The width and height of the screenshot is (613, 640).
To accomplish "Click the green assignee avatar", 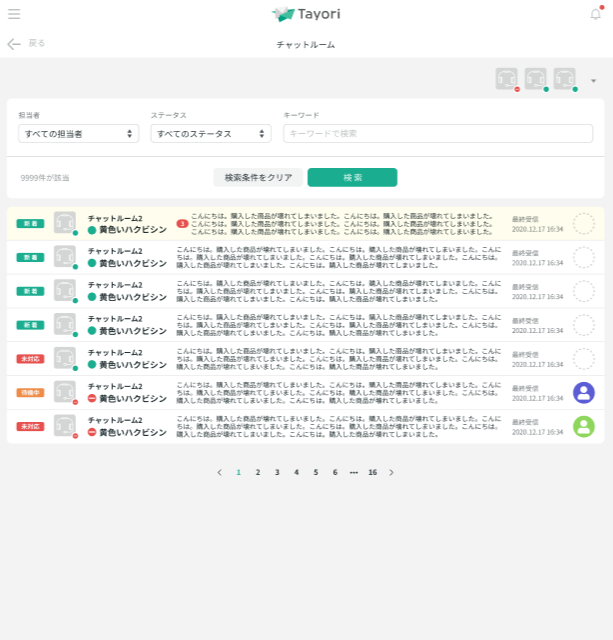I will 584,427.
